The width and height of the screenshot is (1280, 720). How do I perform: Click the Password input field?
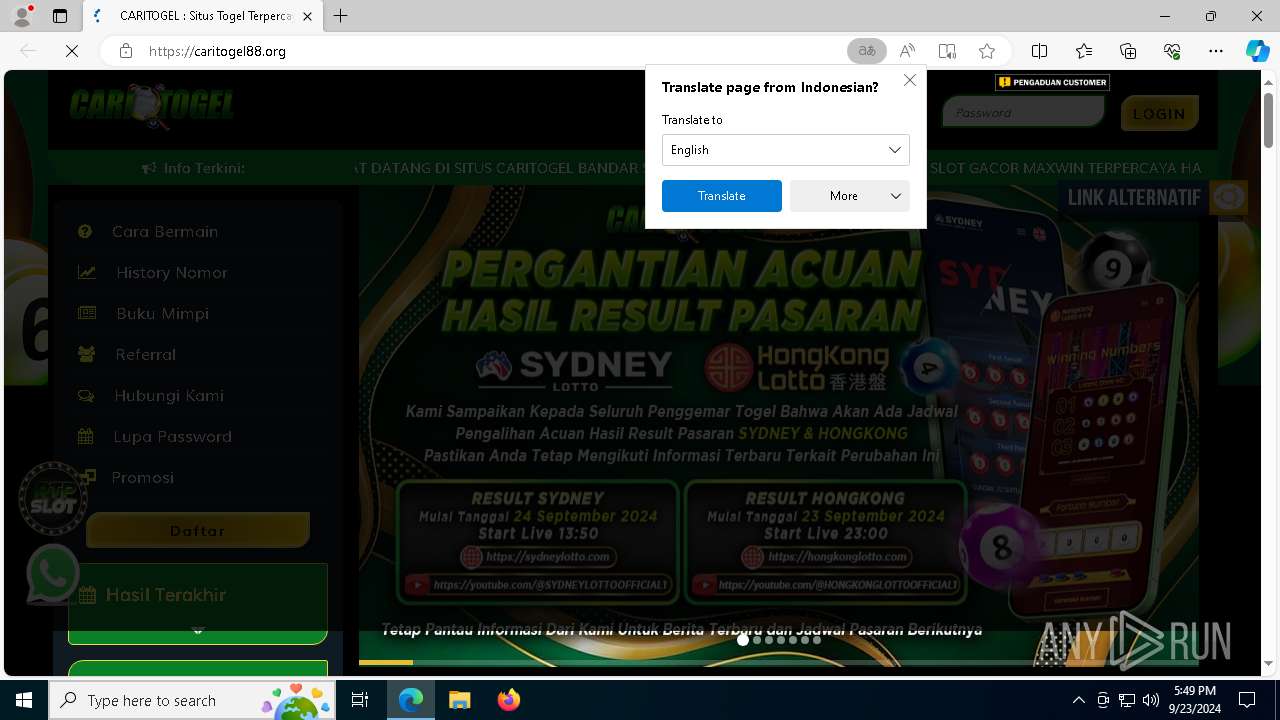(x=1023, y=113)
